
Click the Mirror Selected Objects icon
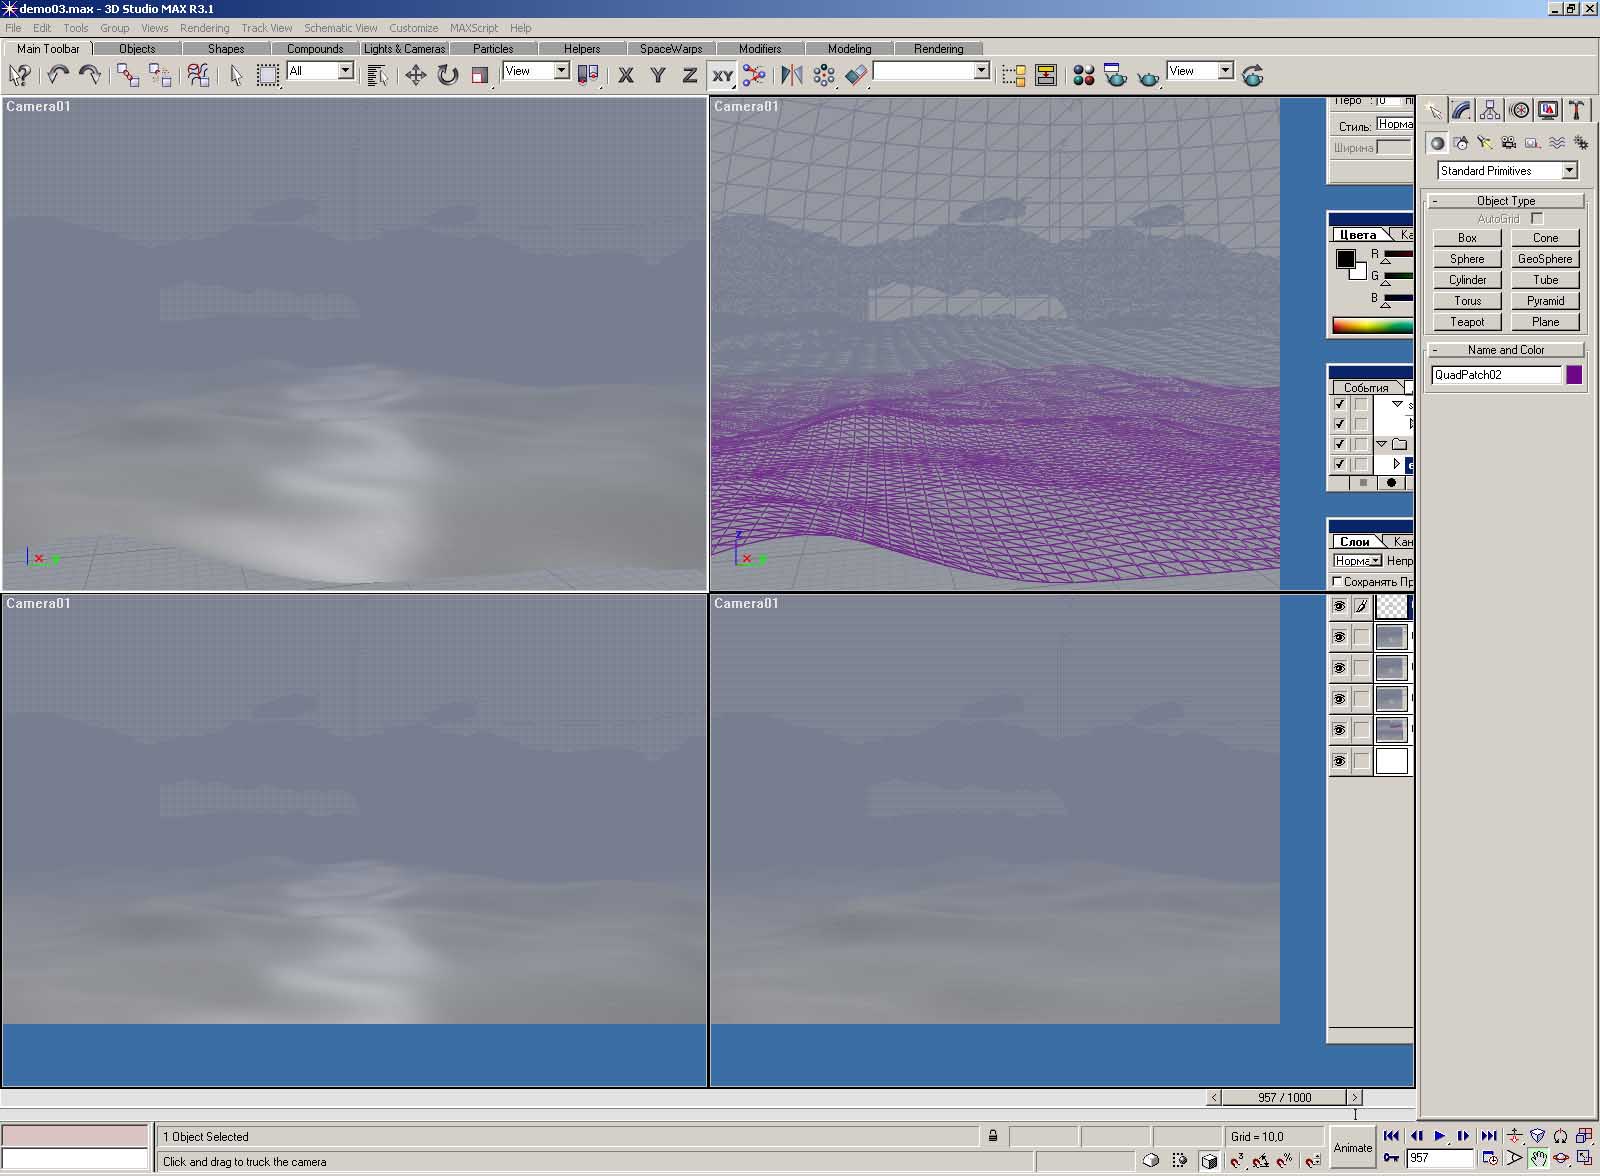coord(791,75)
